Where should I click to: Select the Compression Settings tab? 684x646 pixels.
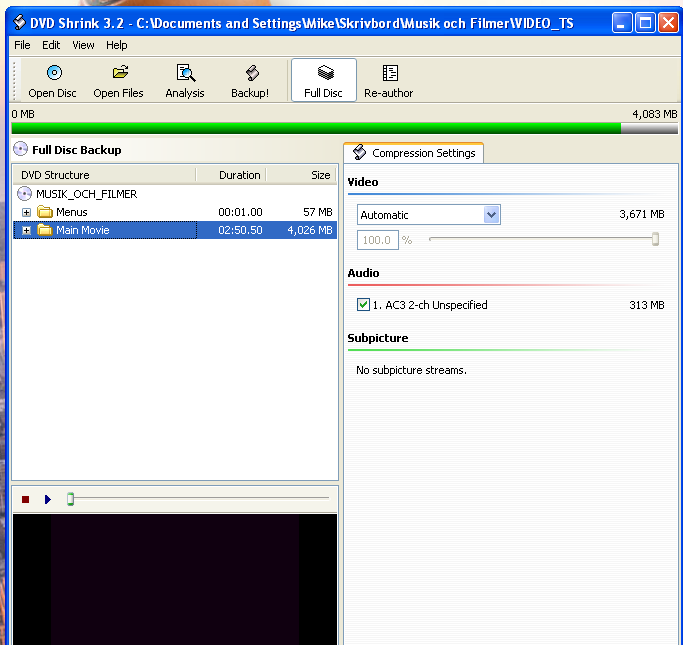pos(414,153)
